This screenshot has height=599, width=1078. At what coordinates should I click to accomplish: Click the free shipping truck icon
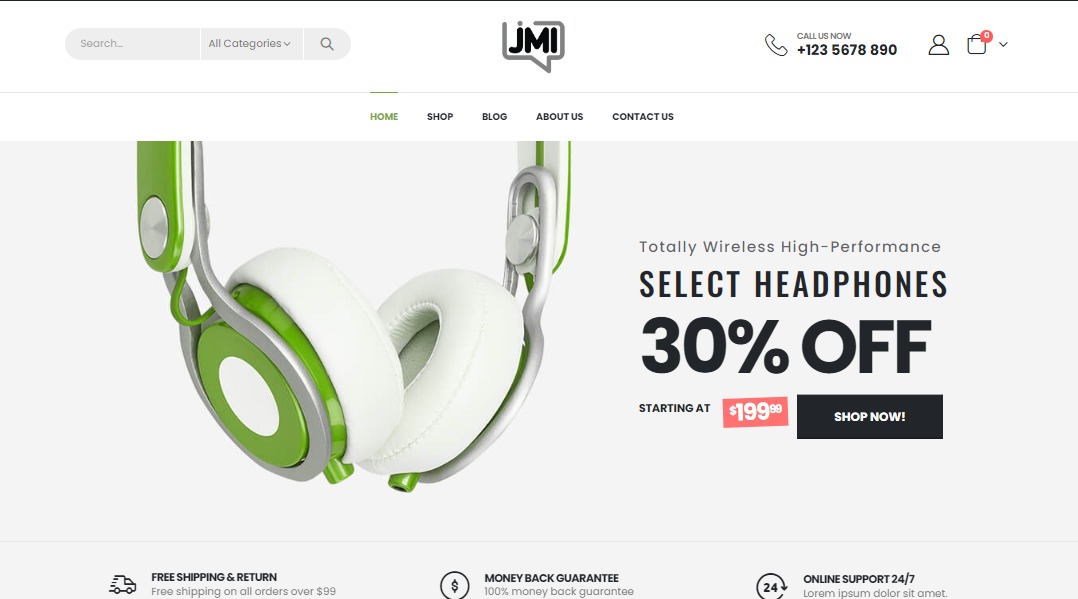coord(122,585)
